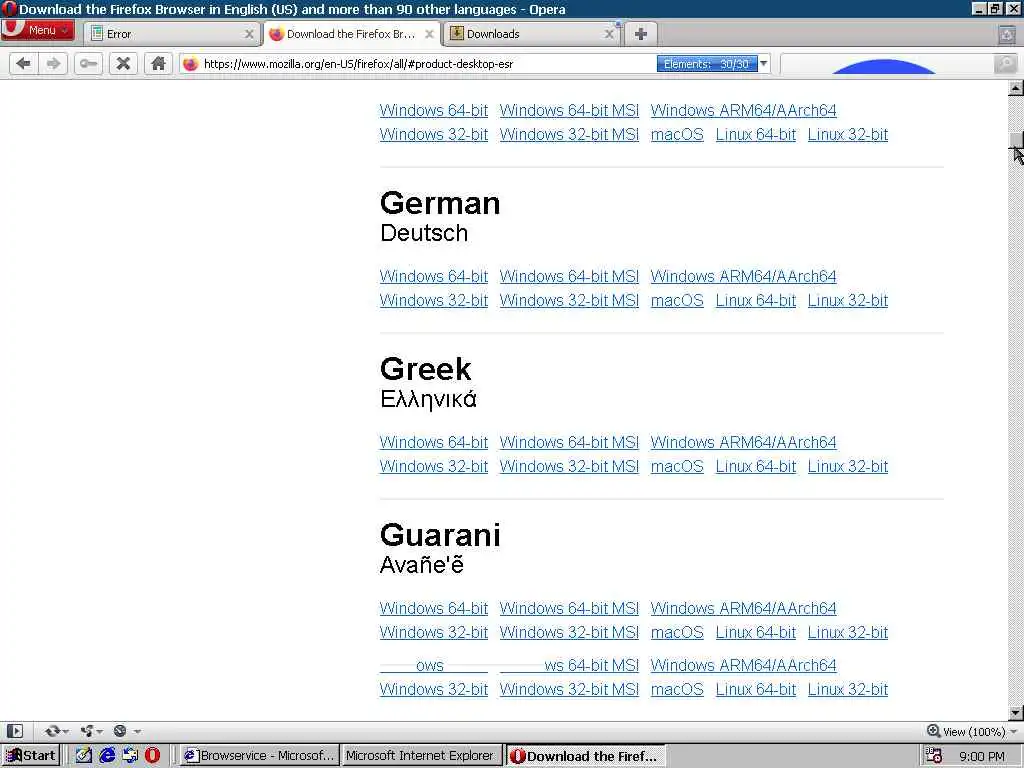1024x768 pixels.
Task: Launch Opera from quick launch
Action: pos(152,756)
